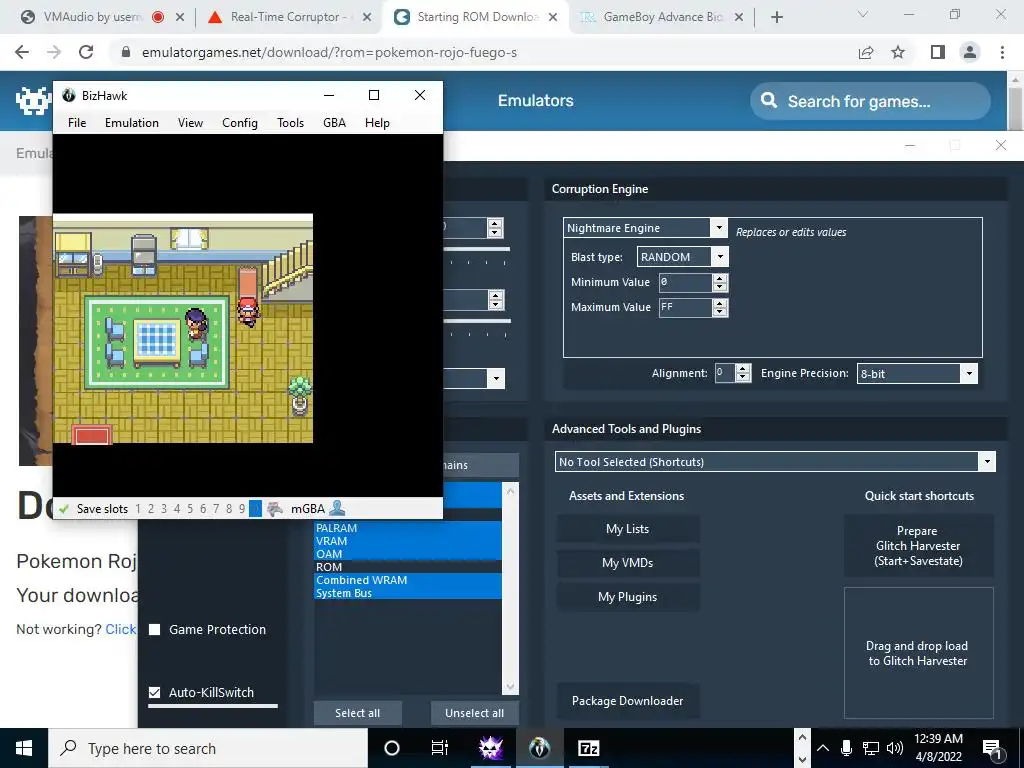Viewport: 1024px width, 768px height.
Task: Switch to BizHawk from the taskbar
Action: tap(539, 748)
